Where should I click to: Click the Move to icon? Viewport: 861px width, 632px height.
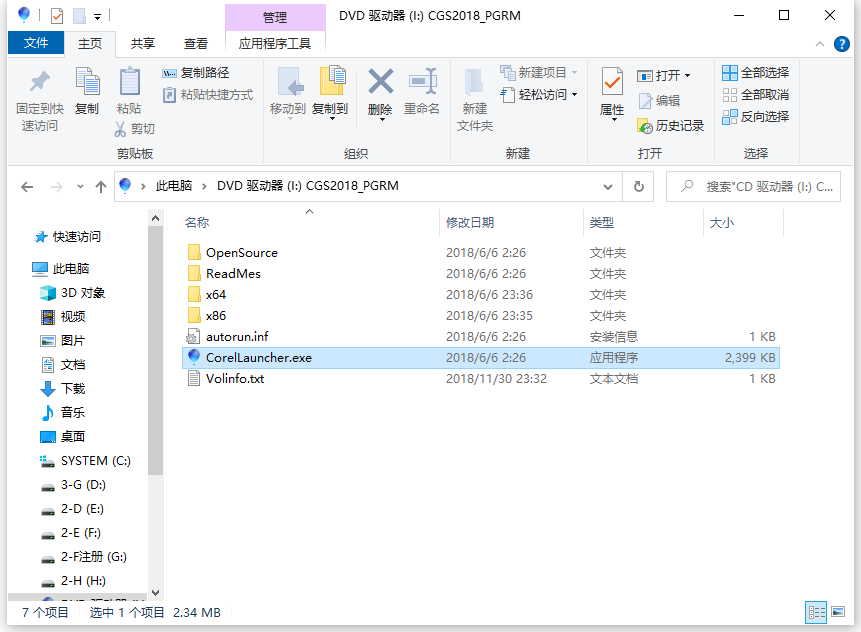click(290, 82)
